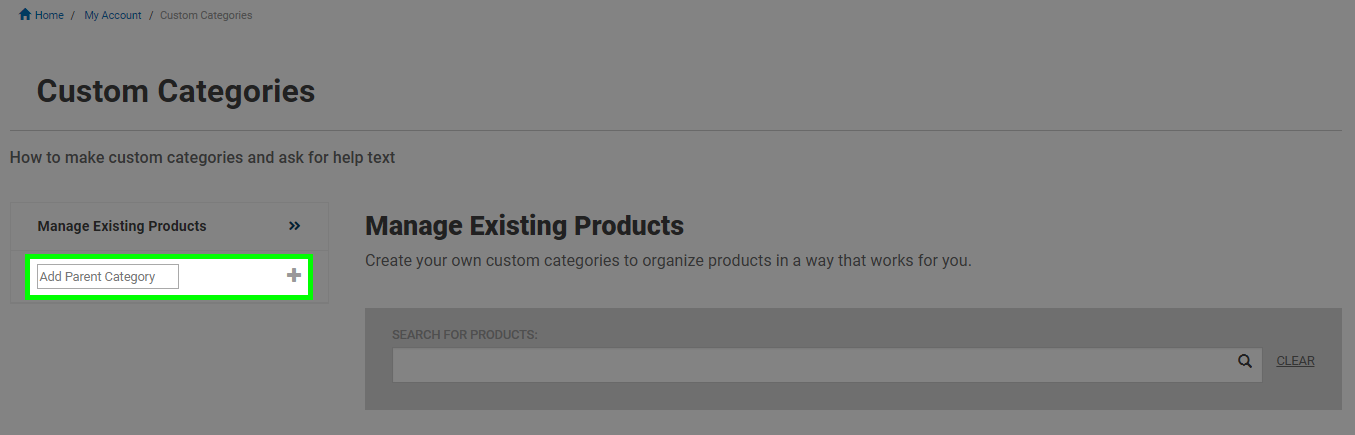Click the custom categories help text line
This screenshot has width=1355, height=435.
click(202, 157)
